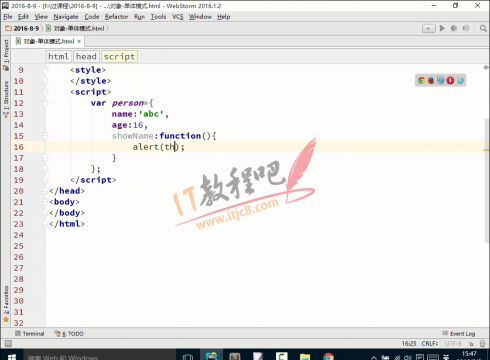This screenshot has width=490, height=360.
Task: Click the Windows taskbar search box
Action: (x=99, y=355)
